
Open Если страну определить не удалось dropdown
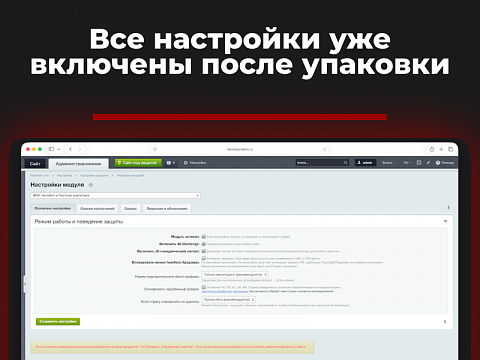(229, 300)
